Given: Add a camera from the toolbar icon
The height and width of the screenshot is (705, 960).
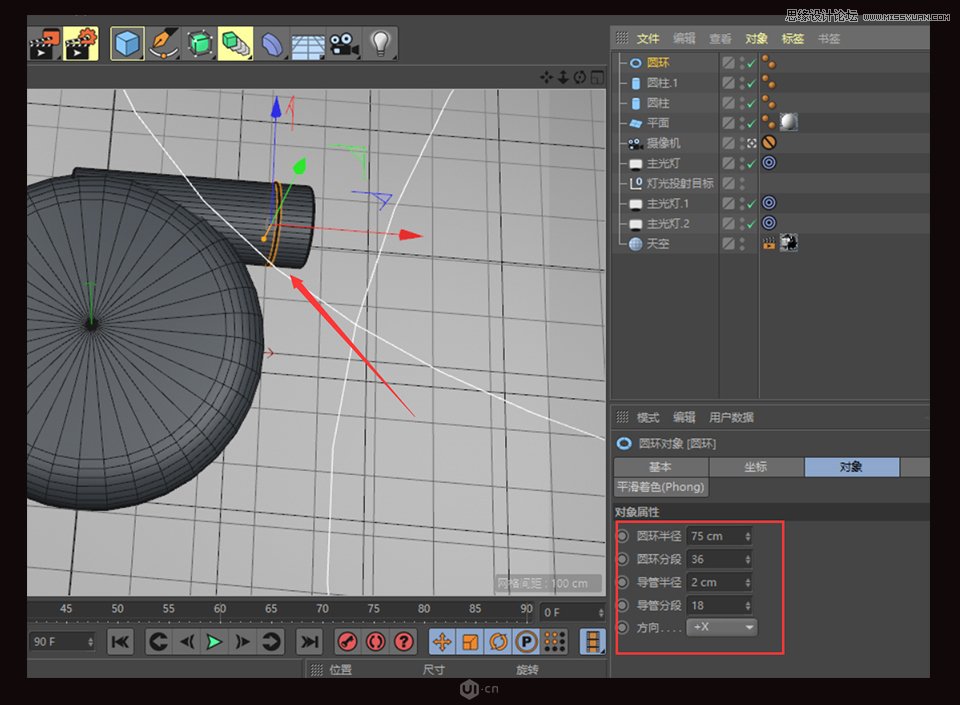Looking at the screenshot, I should pos(343,42).
